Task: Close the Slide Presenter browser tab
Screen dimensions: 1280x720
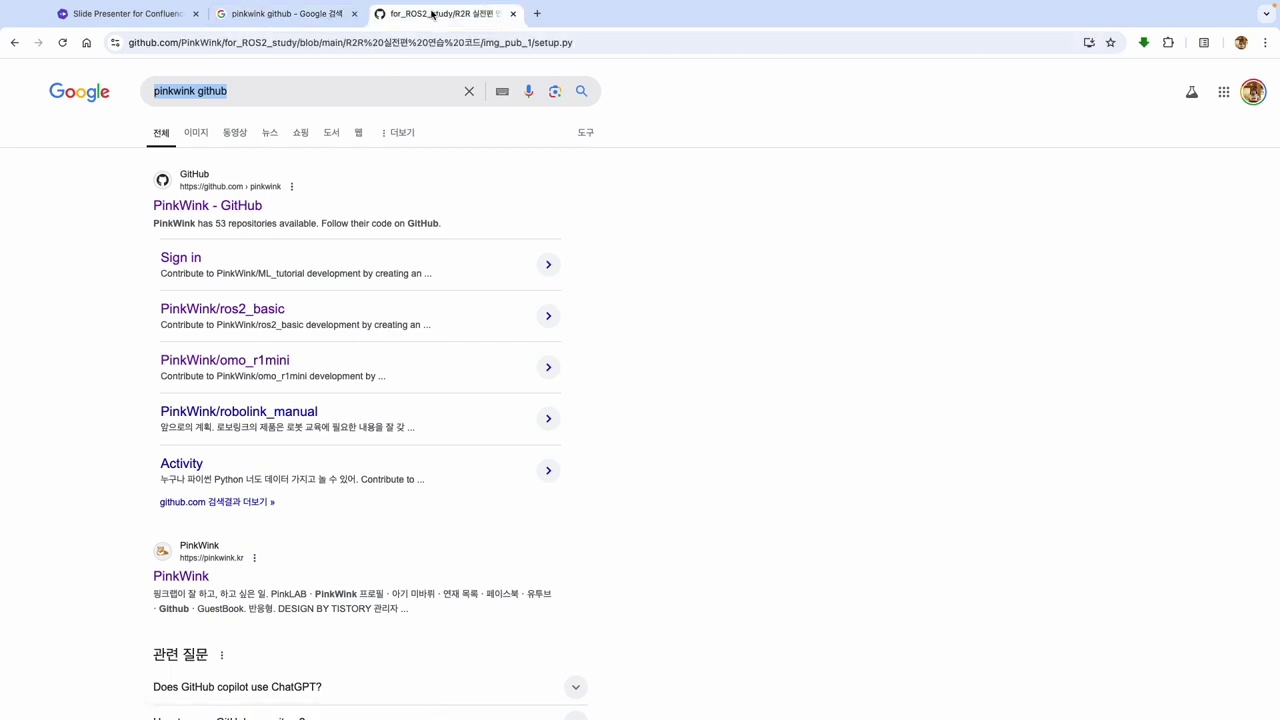Action: tap(195, 14)
